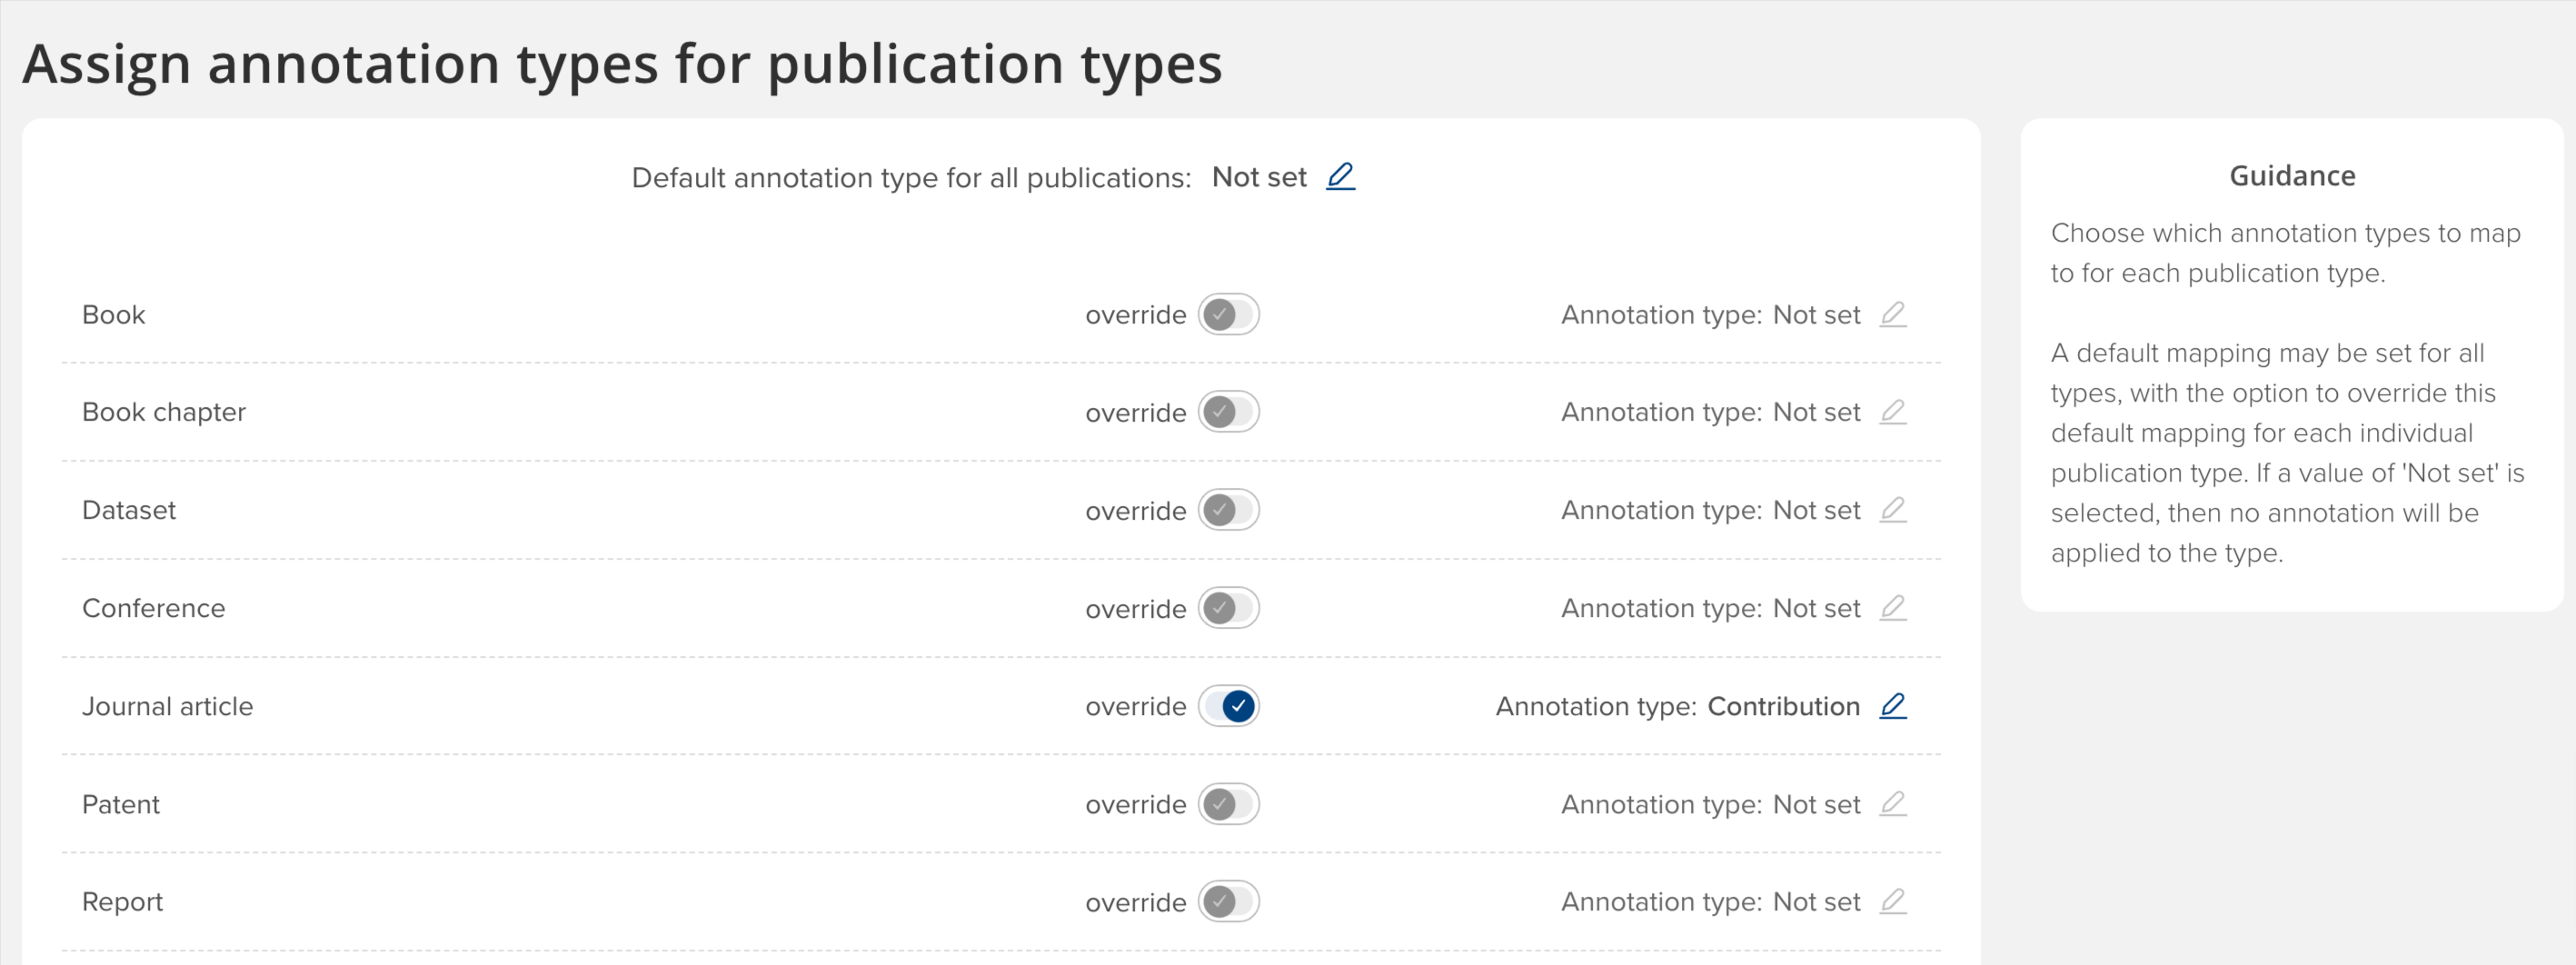2576x965 pixels.
Task: Enable override for Conference
Action: point(1228,608)
